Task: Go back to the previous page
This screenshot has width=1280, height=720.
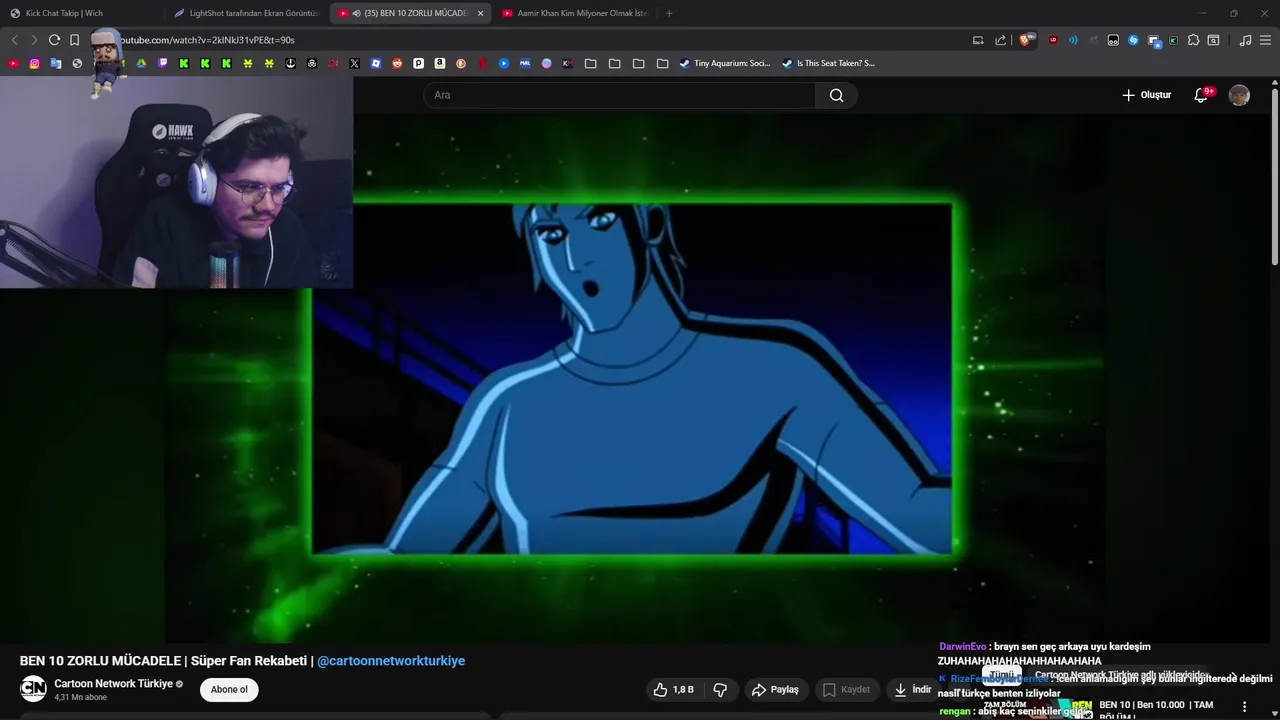Action: (14, 40)
